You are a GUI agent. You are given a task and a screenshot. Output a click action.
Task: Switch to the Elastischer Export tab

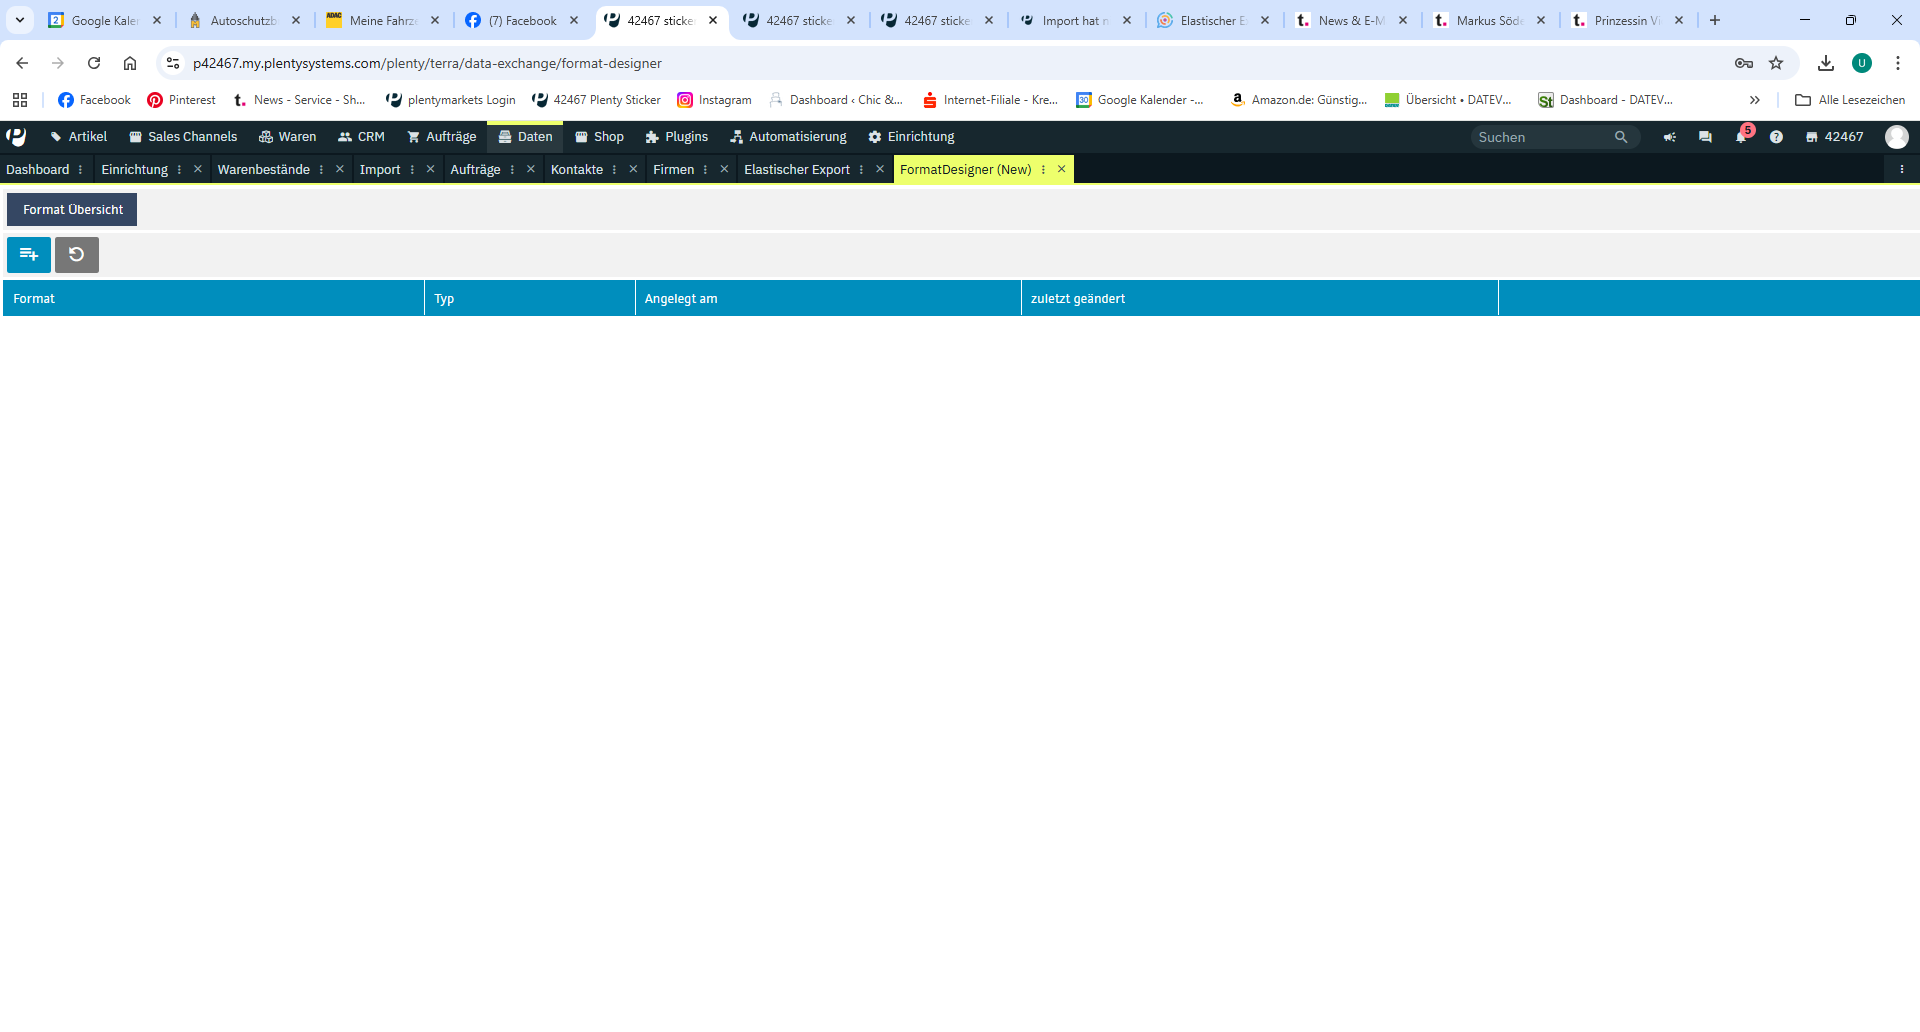click(796, 170)
